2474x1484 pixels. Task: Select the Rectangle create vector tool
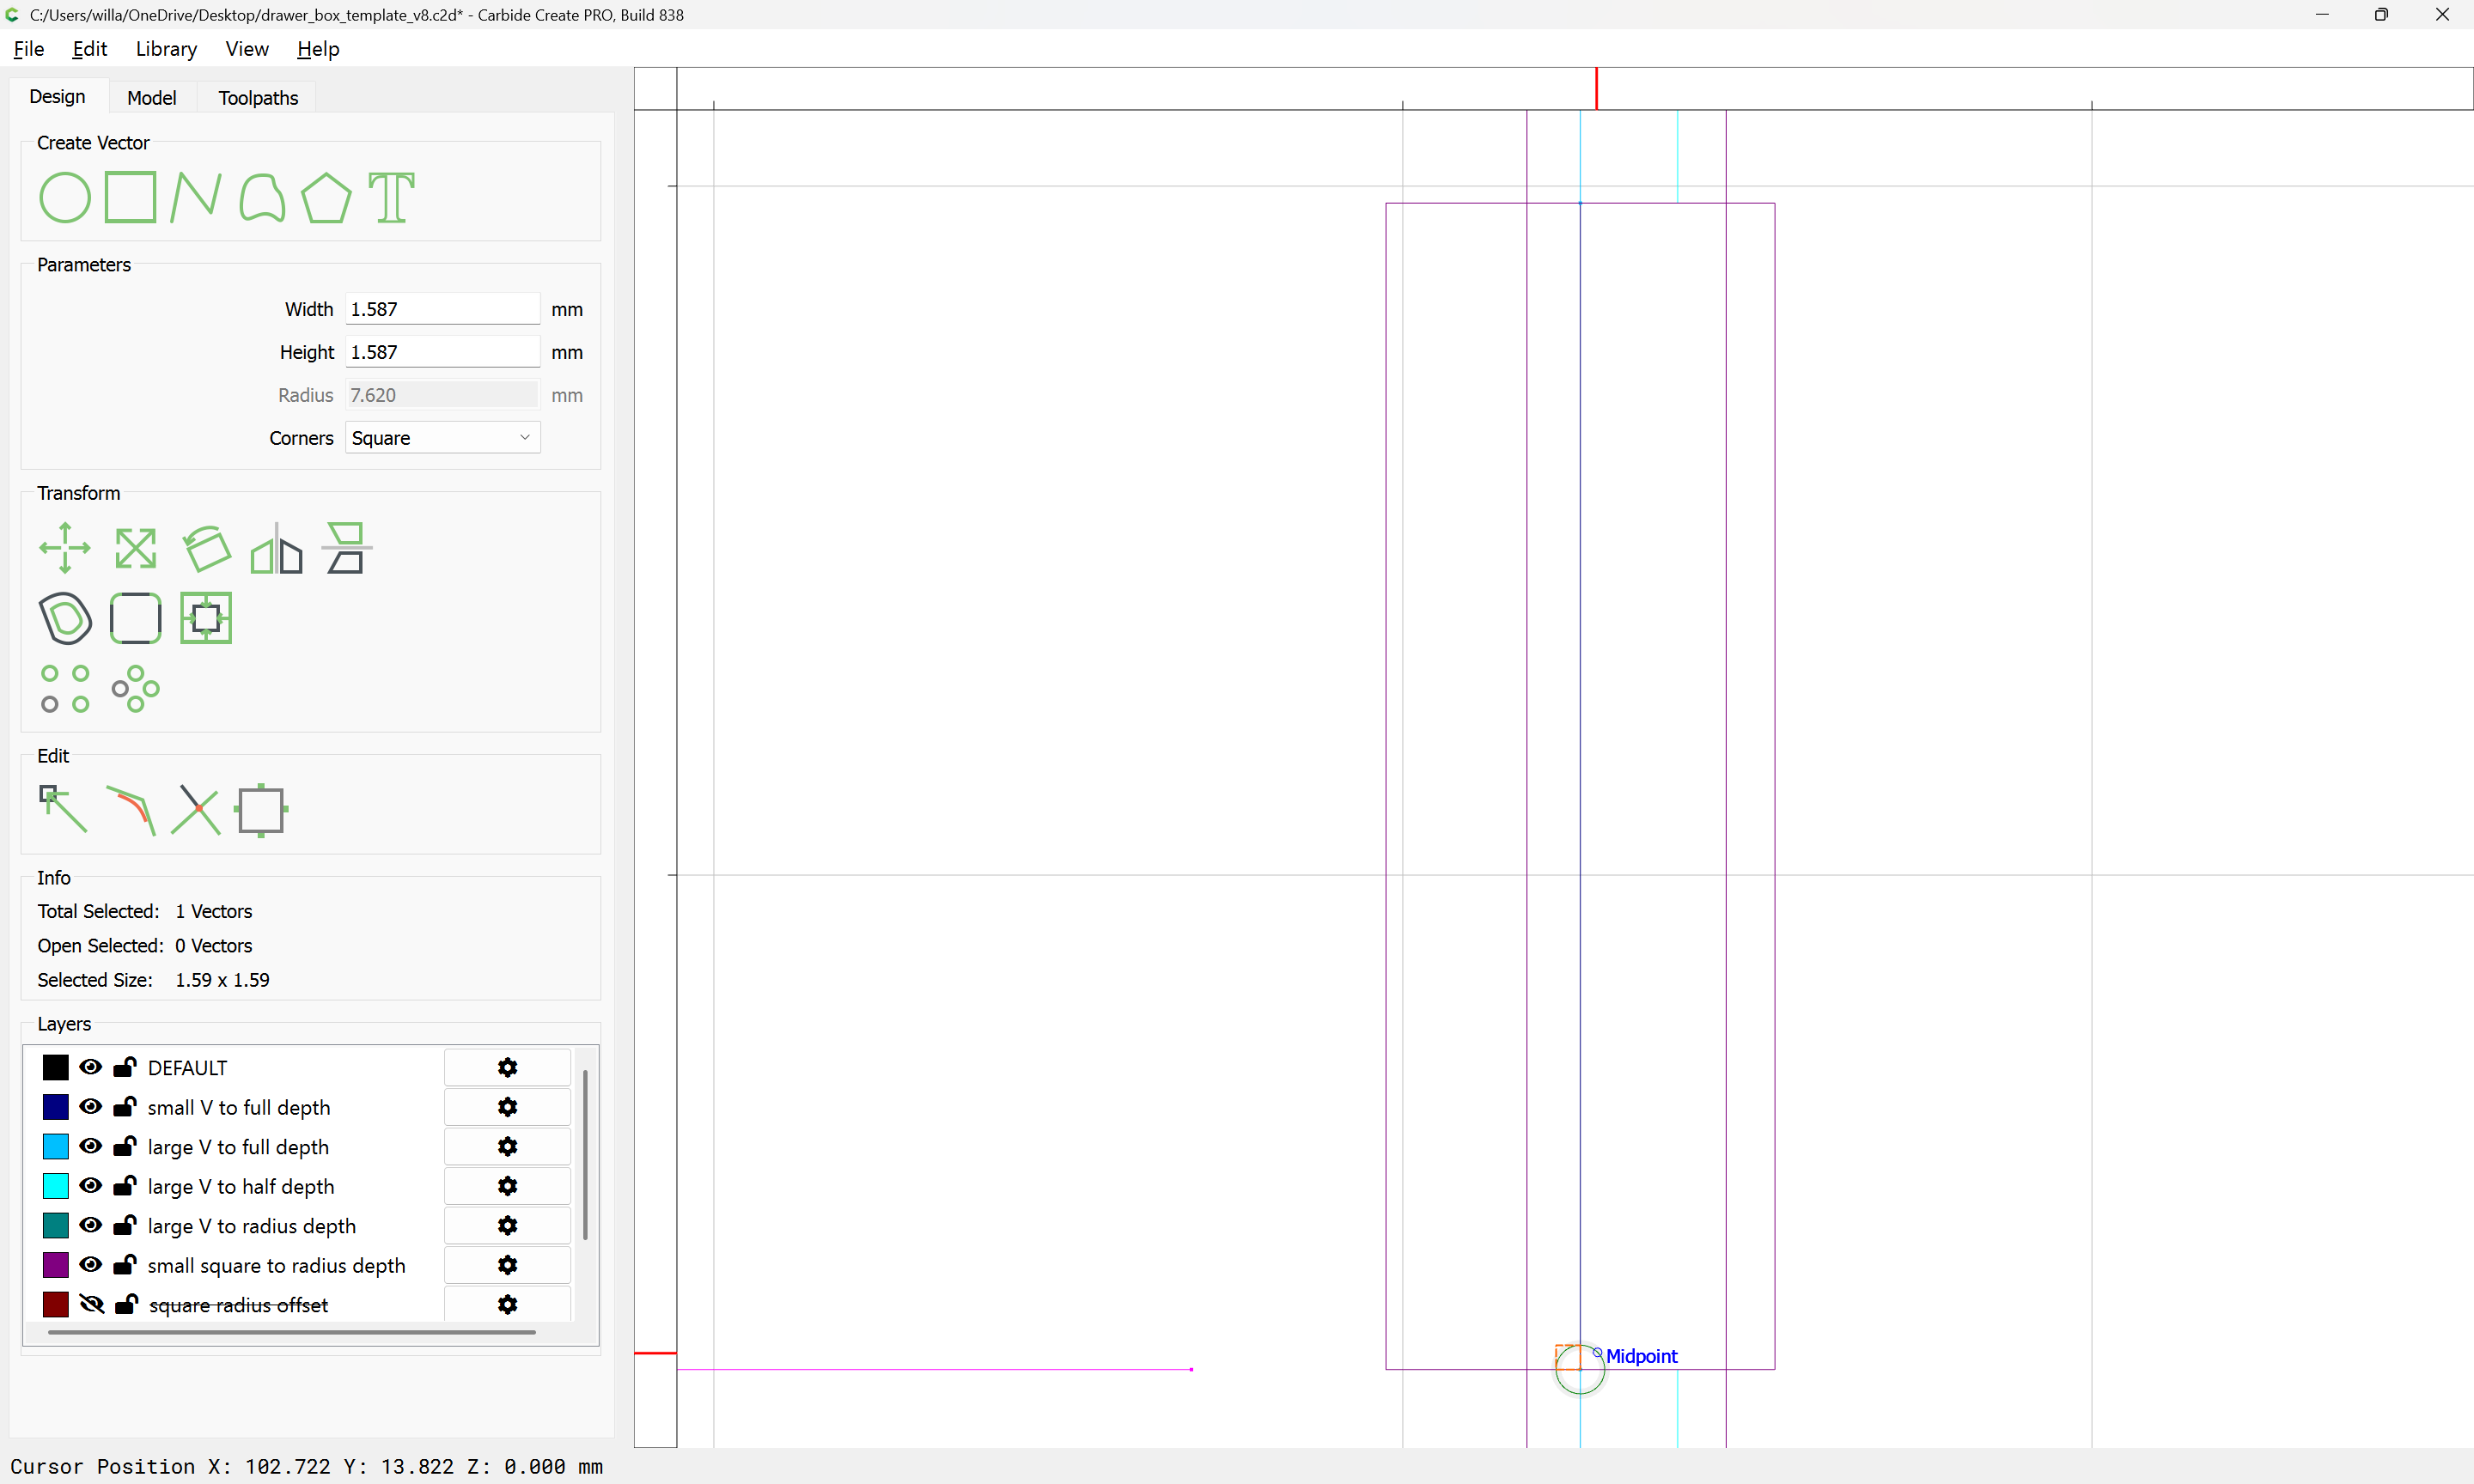130,197
